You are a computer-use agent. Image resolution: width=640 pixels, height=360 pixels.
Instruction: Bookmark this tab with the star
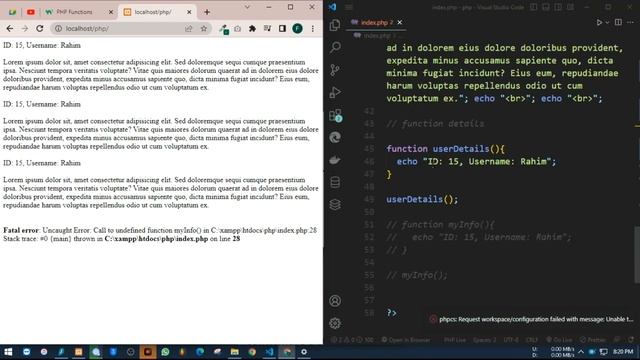[x=204, y=29]
